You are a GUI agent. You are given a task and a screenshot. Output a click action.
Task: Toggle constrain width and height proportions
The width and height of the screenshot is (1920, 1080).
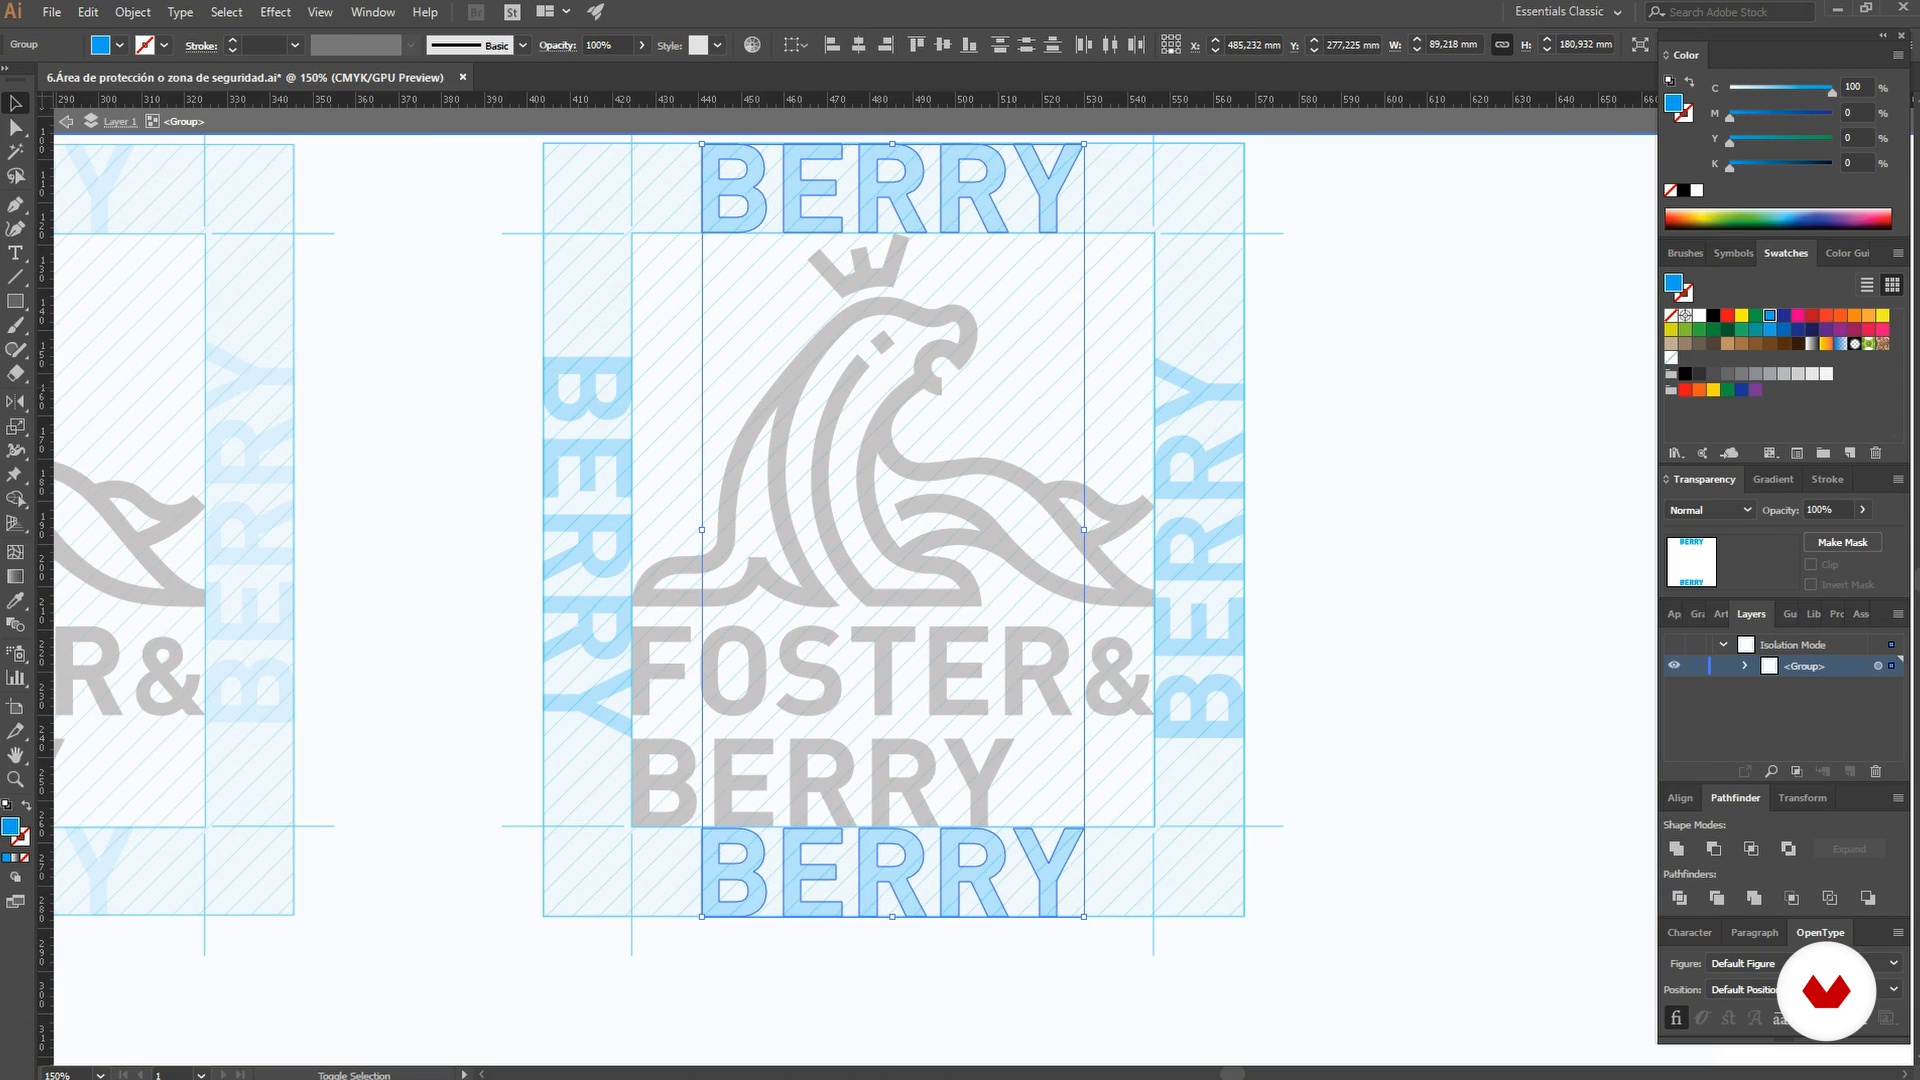[x=1502, y=45]
